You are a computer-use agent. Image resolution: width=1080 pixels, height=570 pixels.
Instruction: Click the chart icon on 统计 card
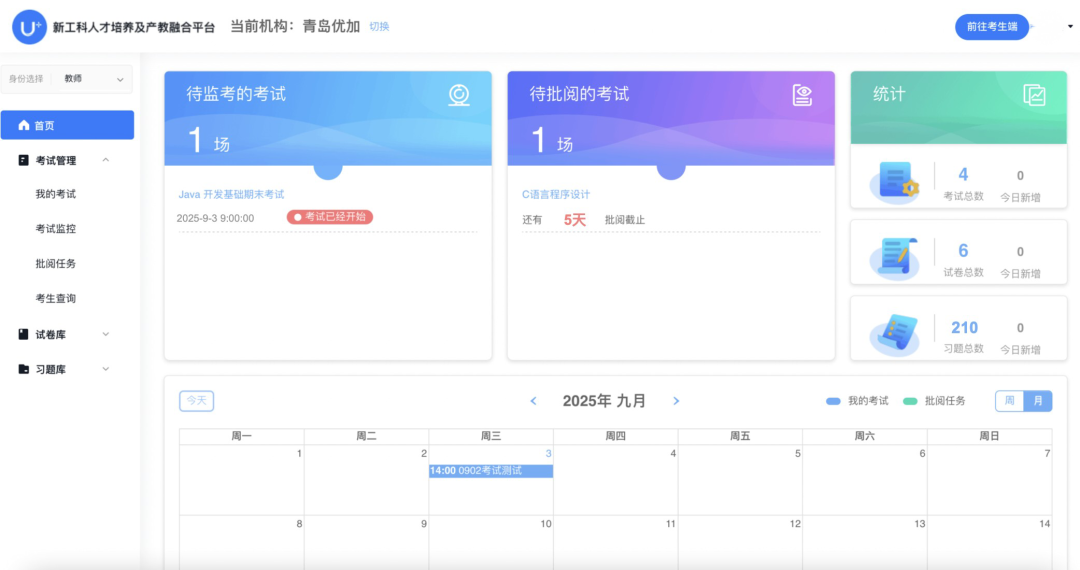coord(1034,95)
